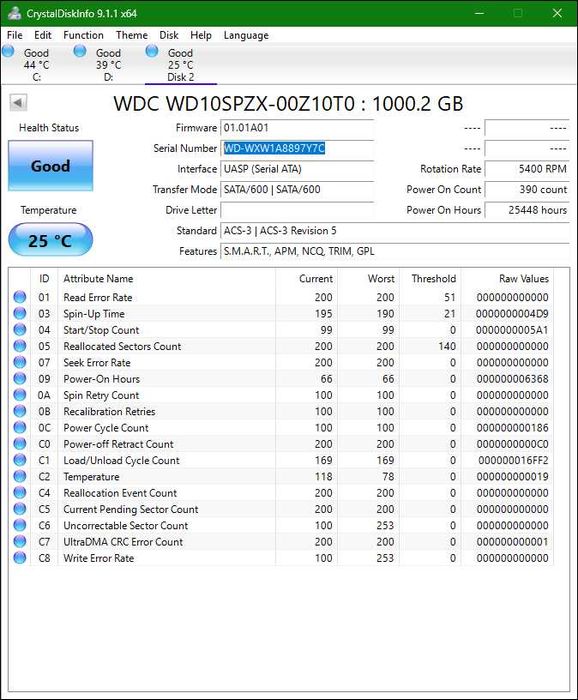
Task: Click raw value 0000000004D9 for Spin-Up Time
Action: pos(512,314)
